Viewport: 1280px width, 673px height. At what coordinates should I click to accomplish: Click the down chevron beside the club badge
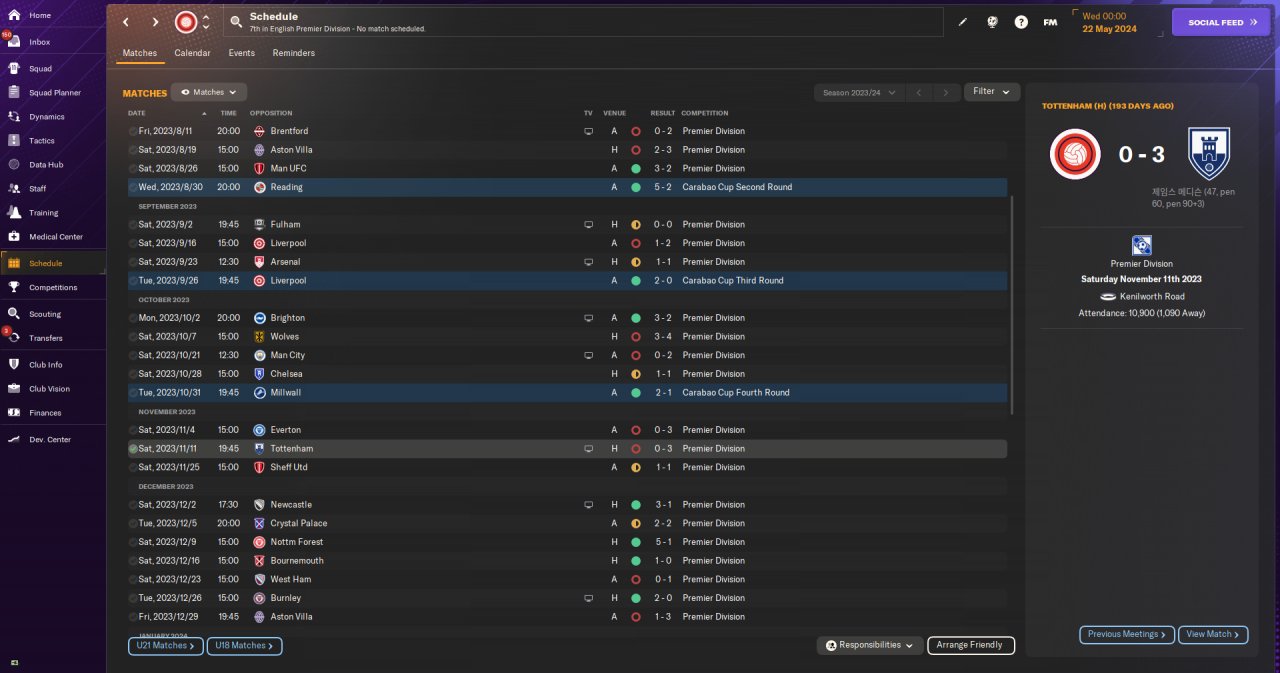[x=206, y=27]
